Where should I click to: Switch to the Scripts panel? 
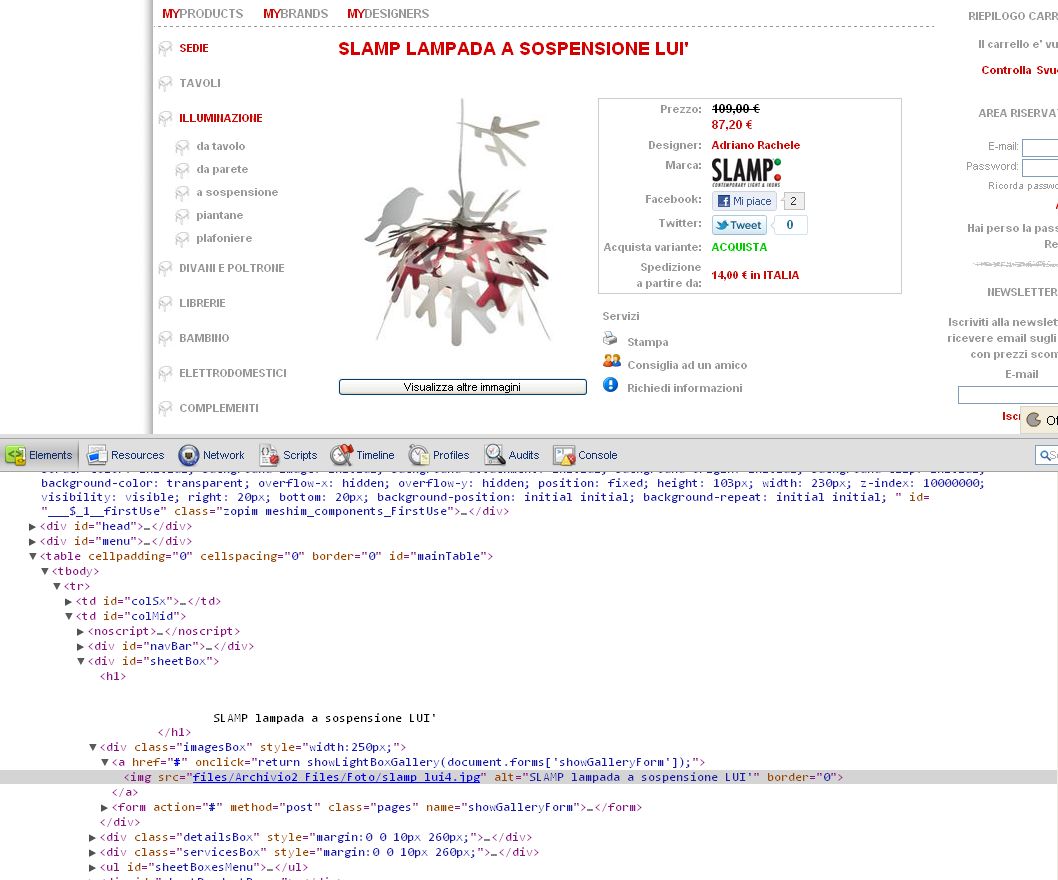click(289, 456)
